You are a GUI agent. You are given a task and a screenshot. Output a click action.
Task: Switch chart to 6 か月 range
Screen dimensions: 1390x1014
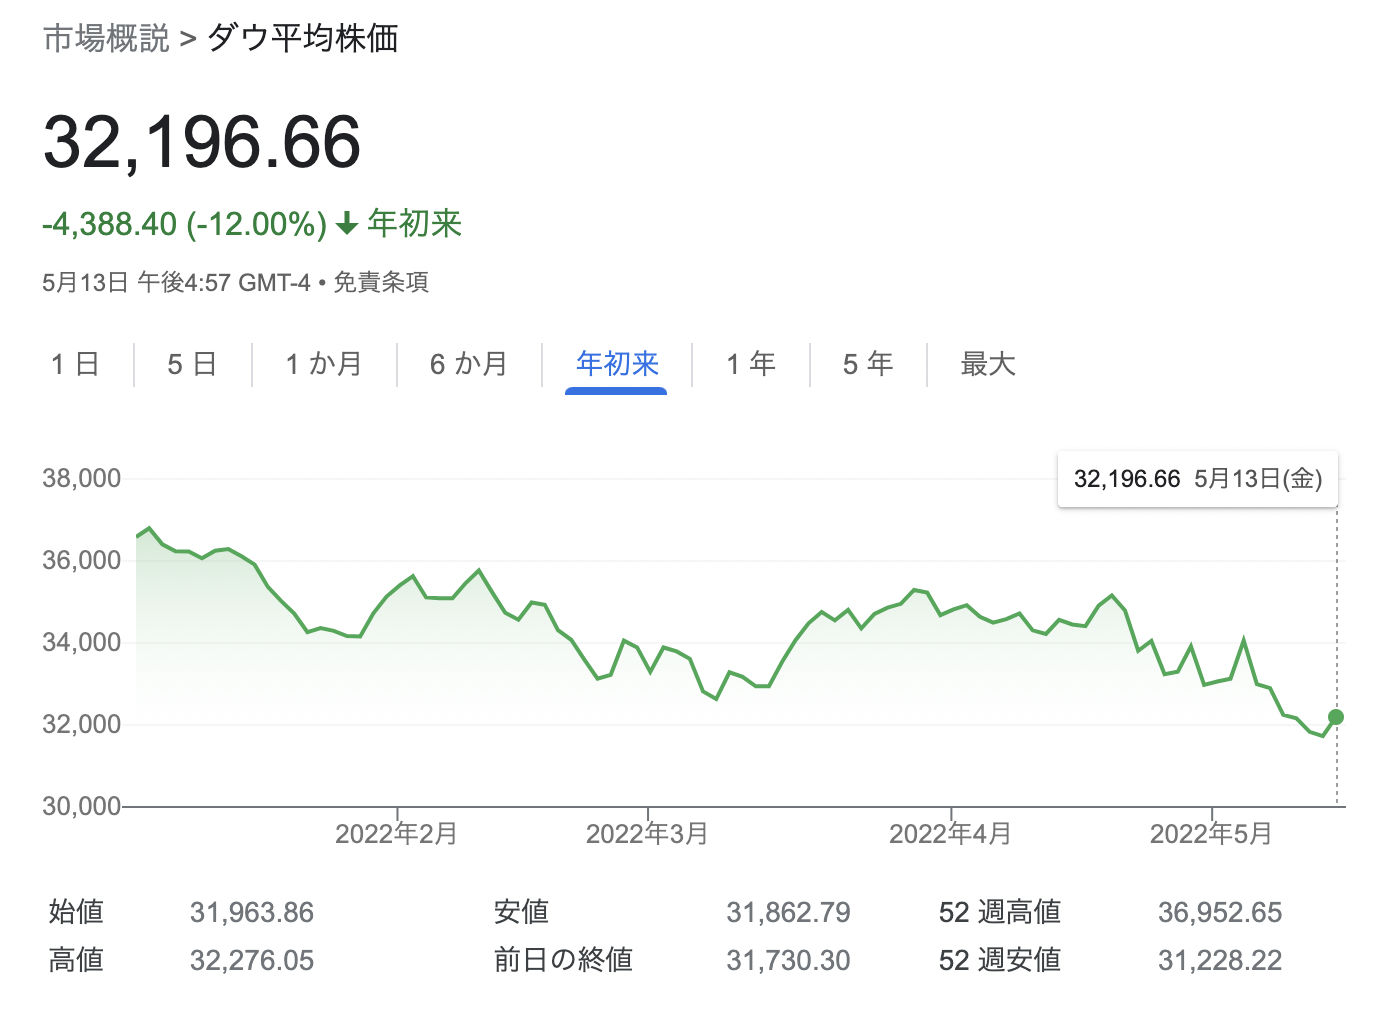469,364
